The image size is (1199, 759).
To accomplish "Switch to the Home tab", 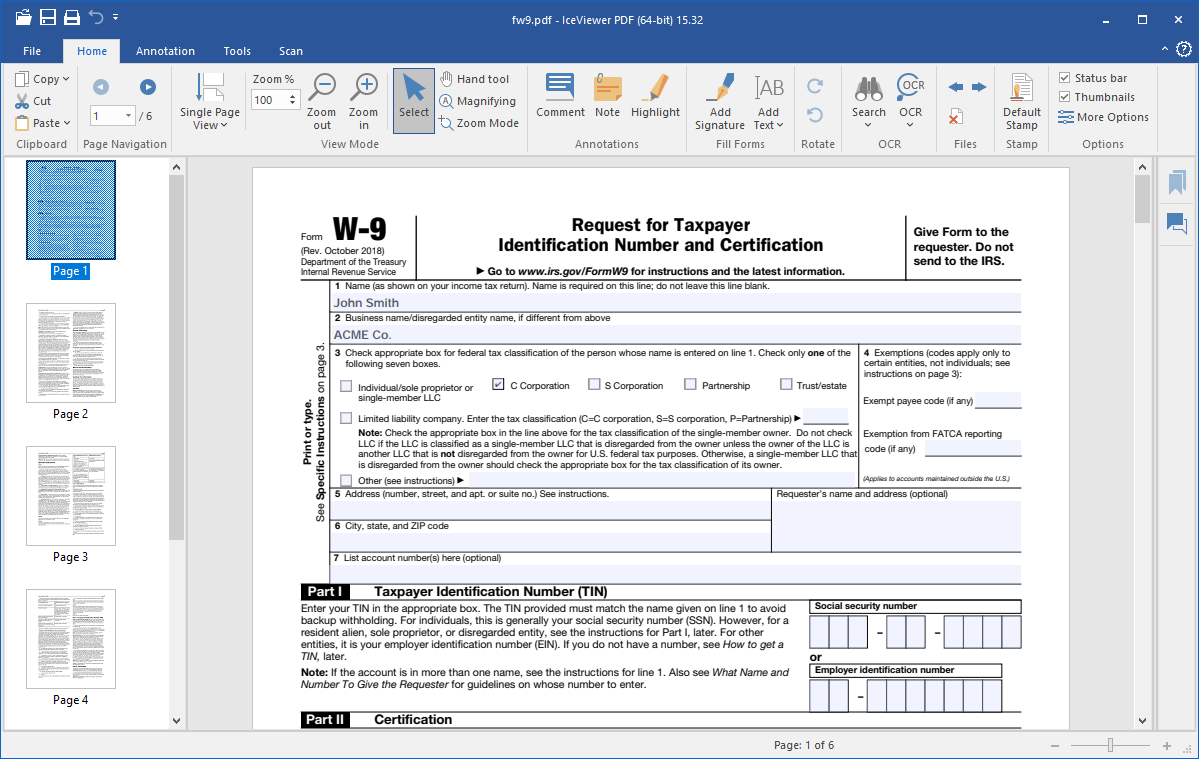I will point(92,51).
